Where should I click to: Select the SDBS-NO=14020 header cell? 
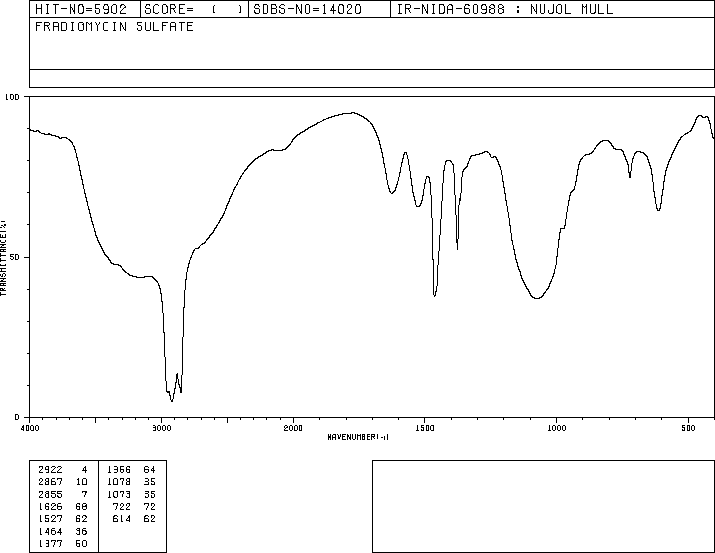(x=318, y=10)
